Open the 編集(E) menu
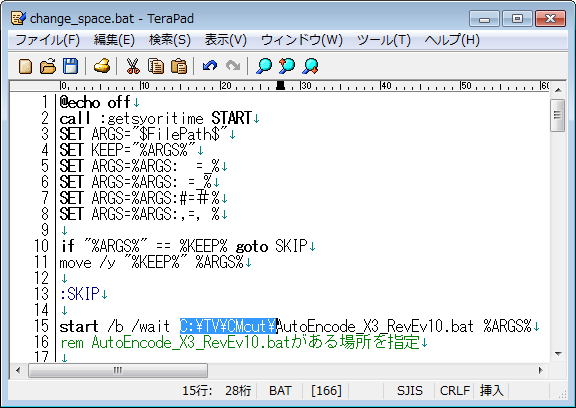 114,40
